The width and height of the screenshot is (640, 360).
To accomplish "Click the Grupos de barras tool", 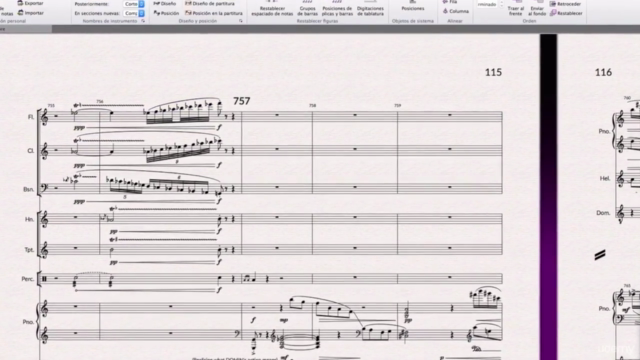I will tap(307, 8).
